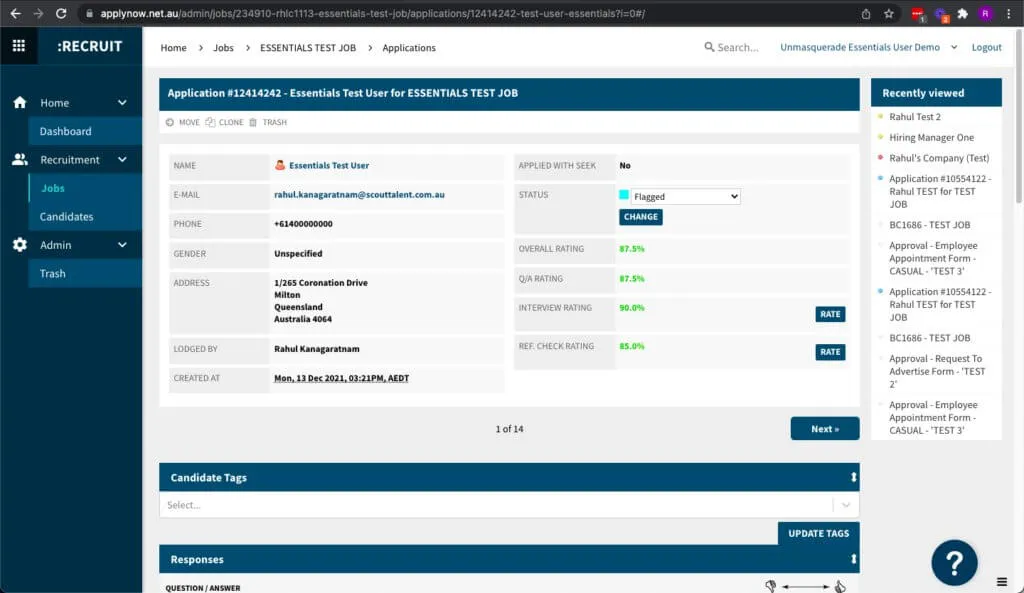The height and width of the screenshot is (593, 1024).
Task: Open the Candidate Tags select dropdown arrow
Action: pos(846,505)
